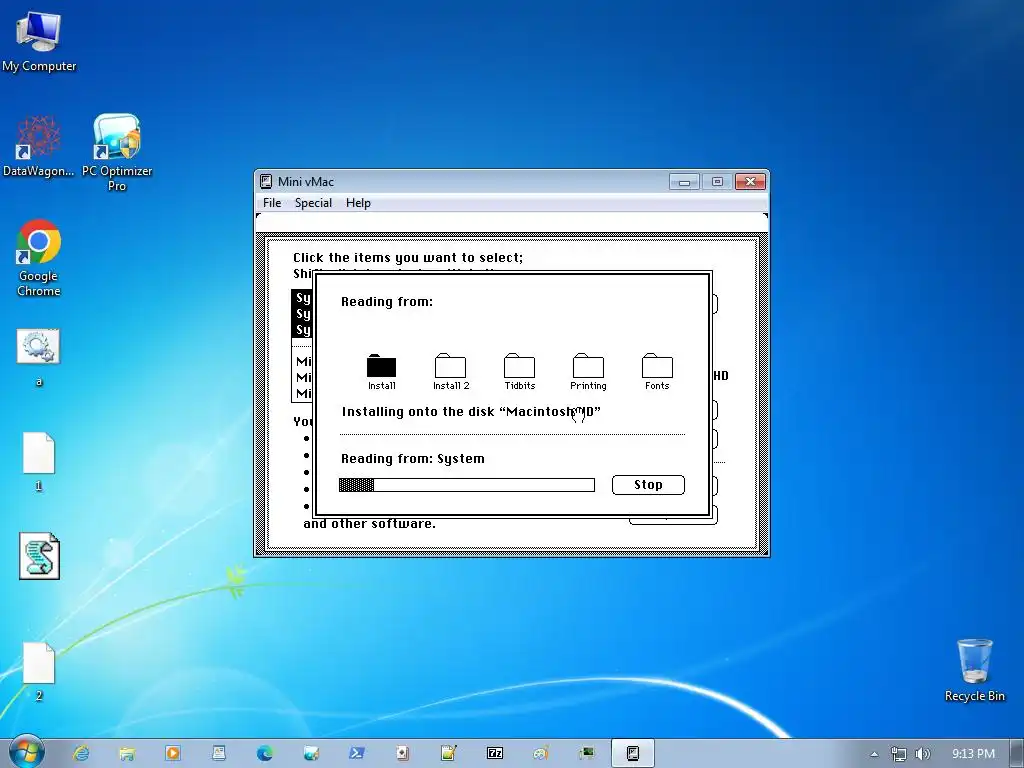Click the Install 2 disk icon
This screenshot has width=1024, height=768.
451,366
